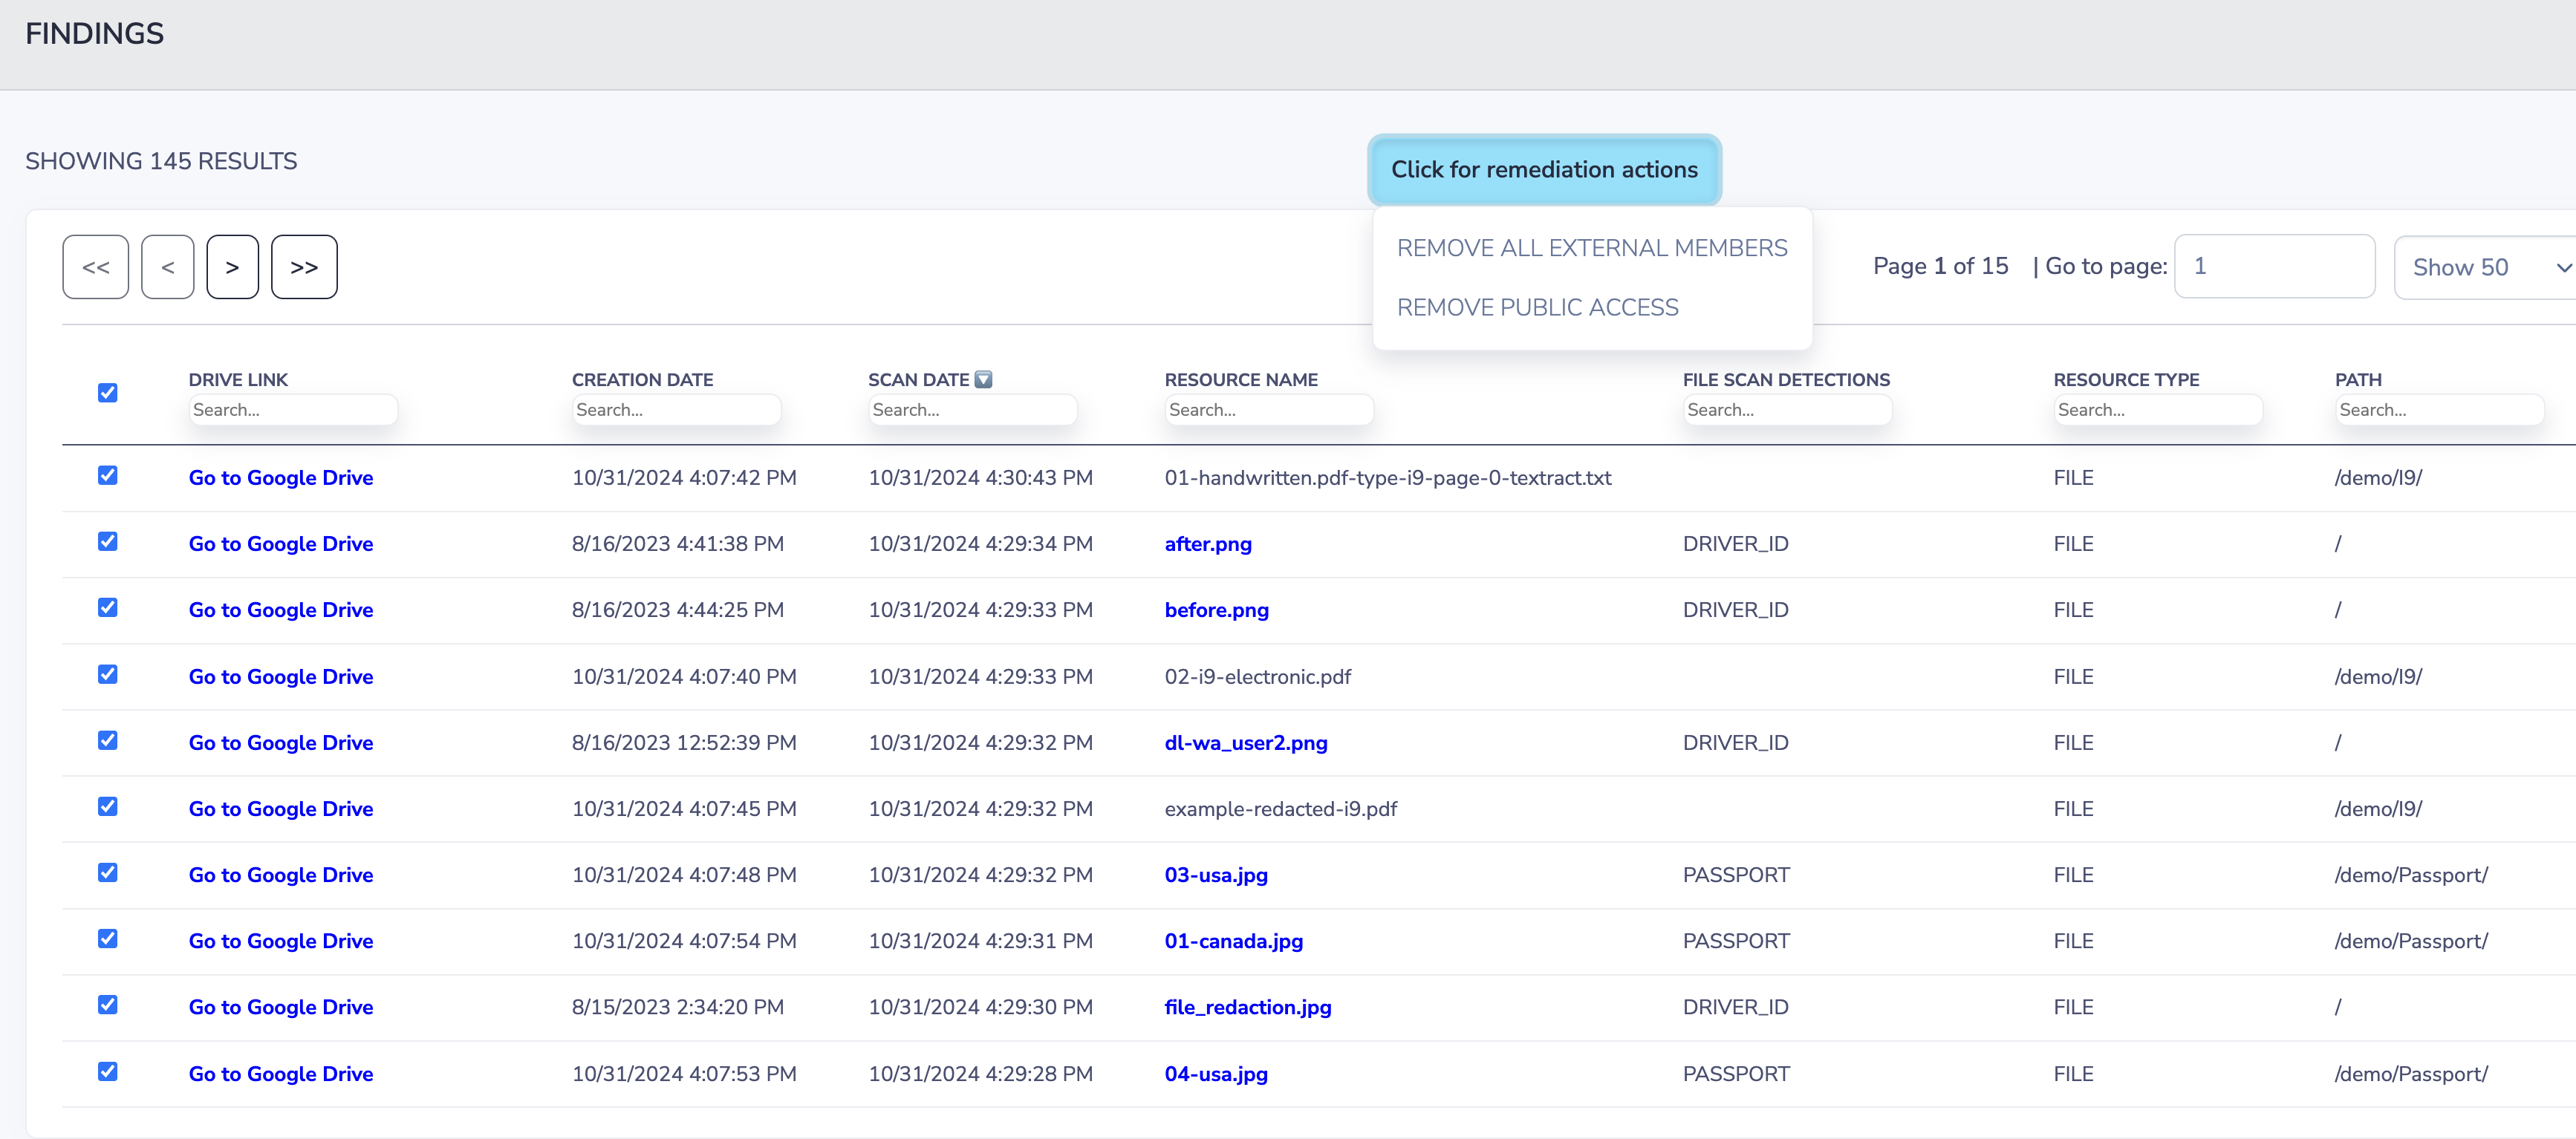Go to the previous page of results
The image size is (2576, 1139).
[167, 267]
